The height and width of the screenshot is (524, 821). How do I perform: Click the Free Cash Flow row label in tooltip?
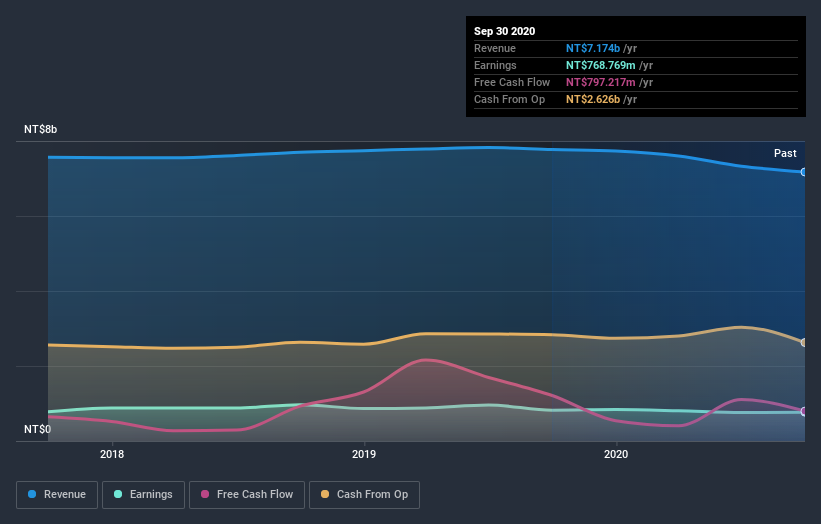tap(512, 82)
